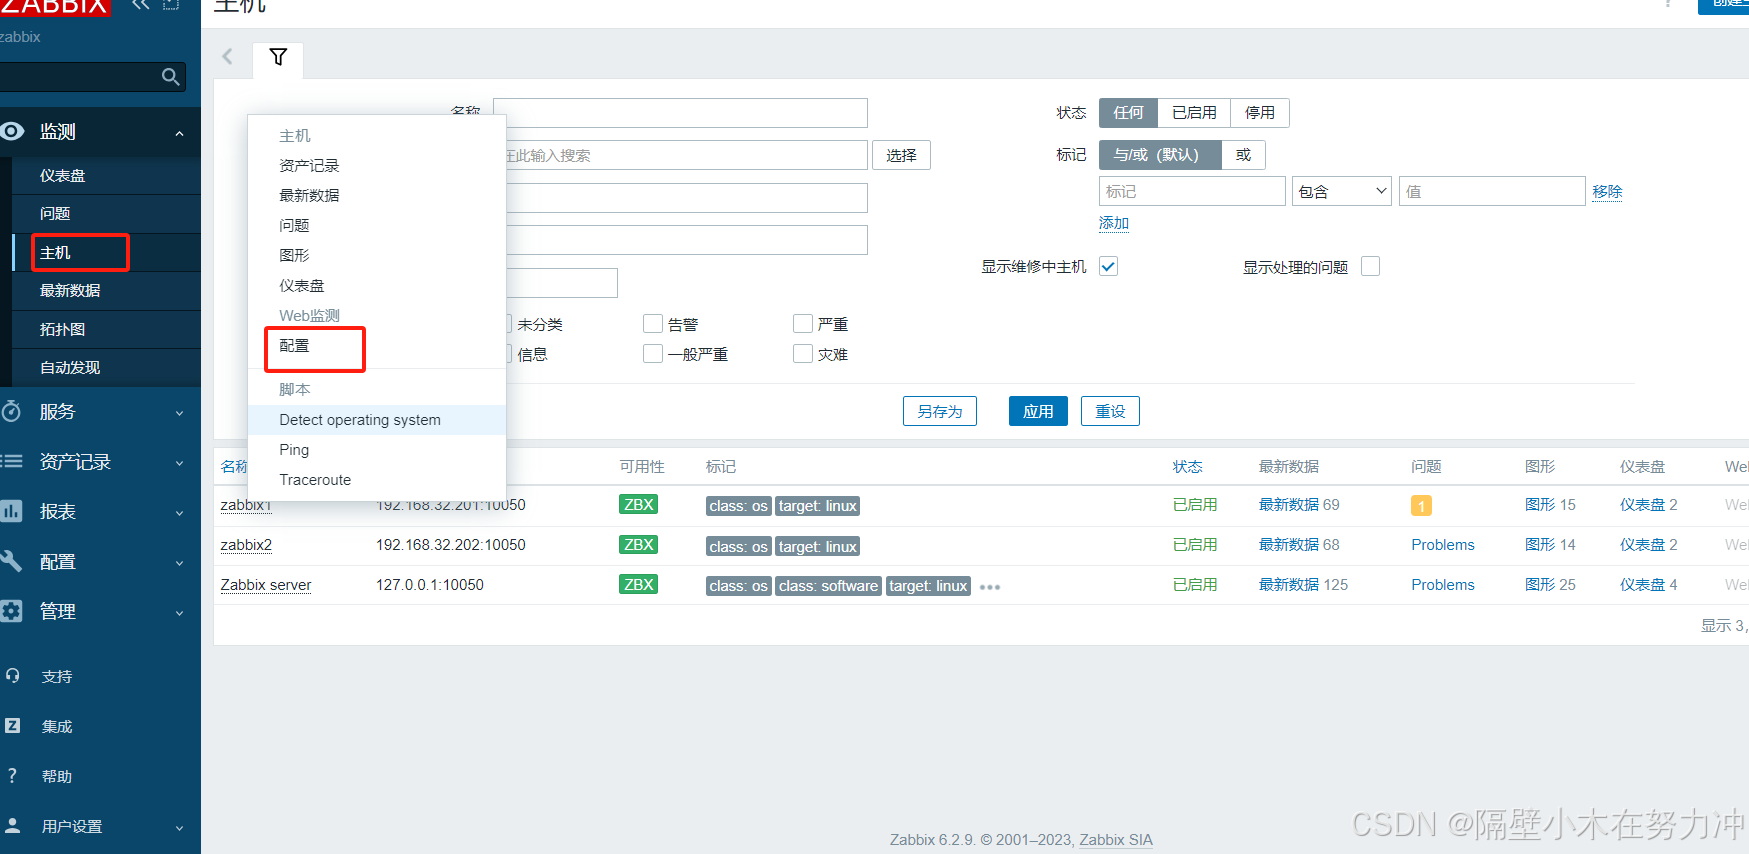Click the tag value (值) input field
This screenshot has height=854, width=1749.
(x=1492, y=192)
